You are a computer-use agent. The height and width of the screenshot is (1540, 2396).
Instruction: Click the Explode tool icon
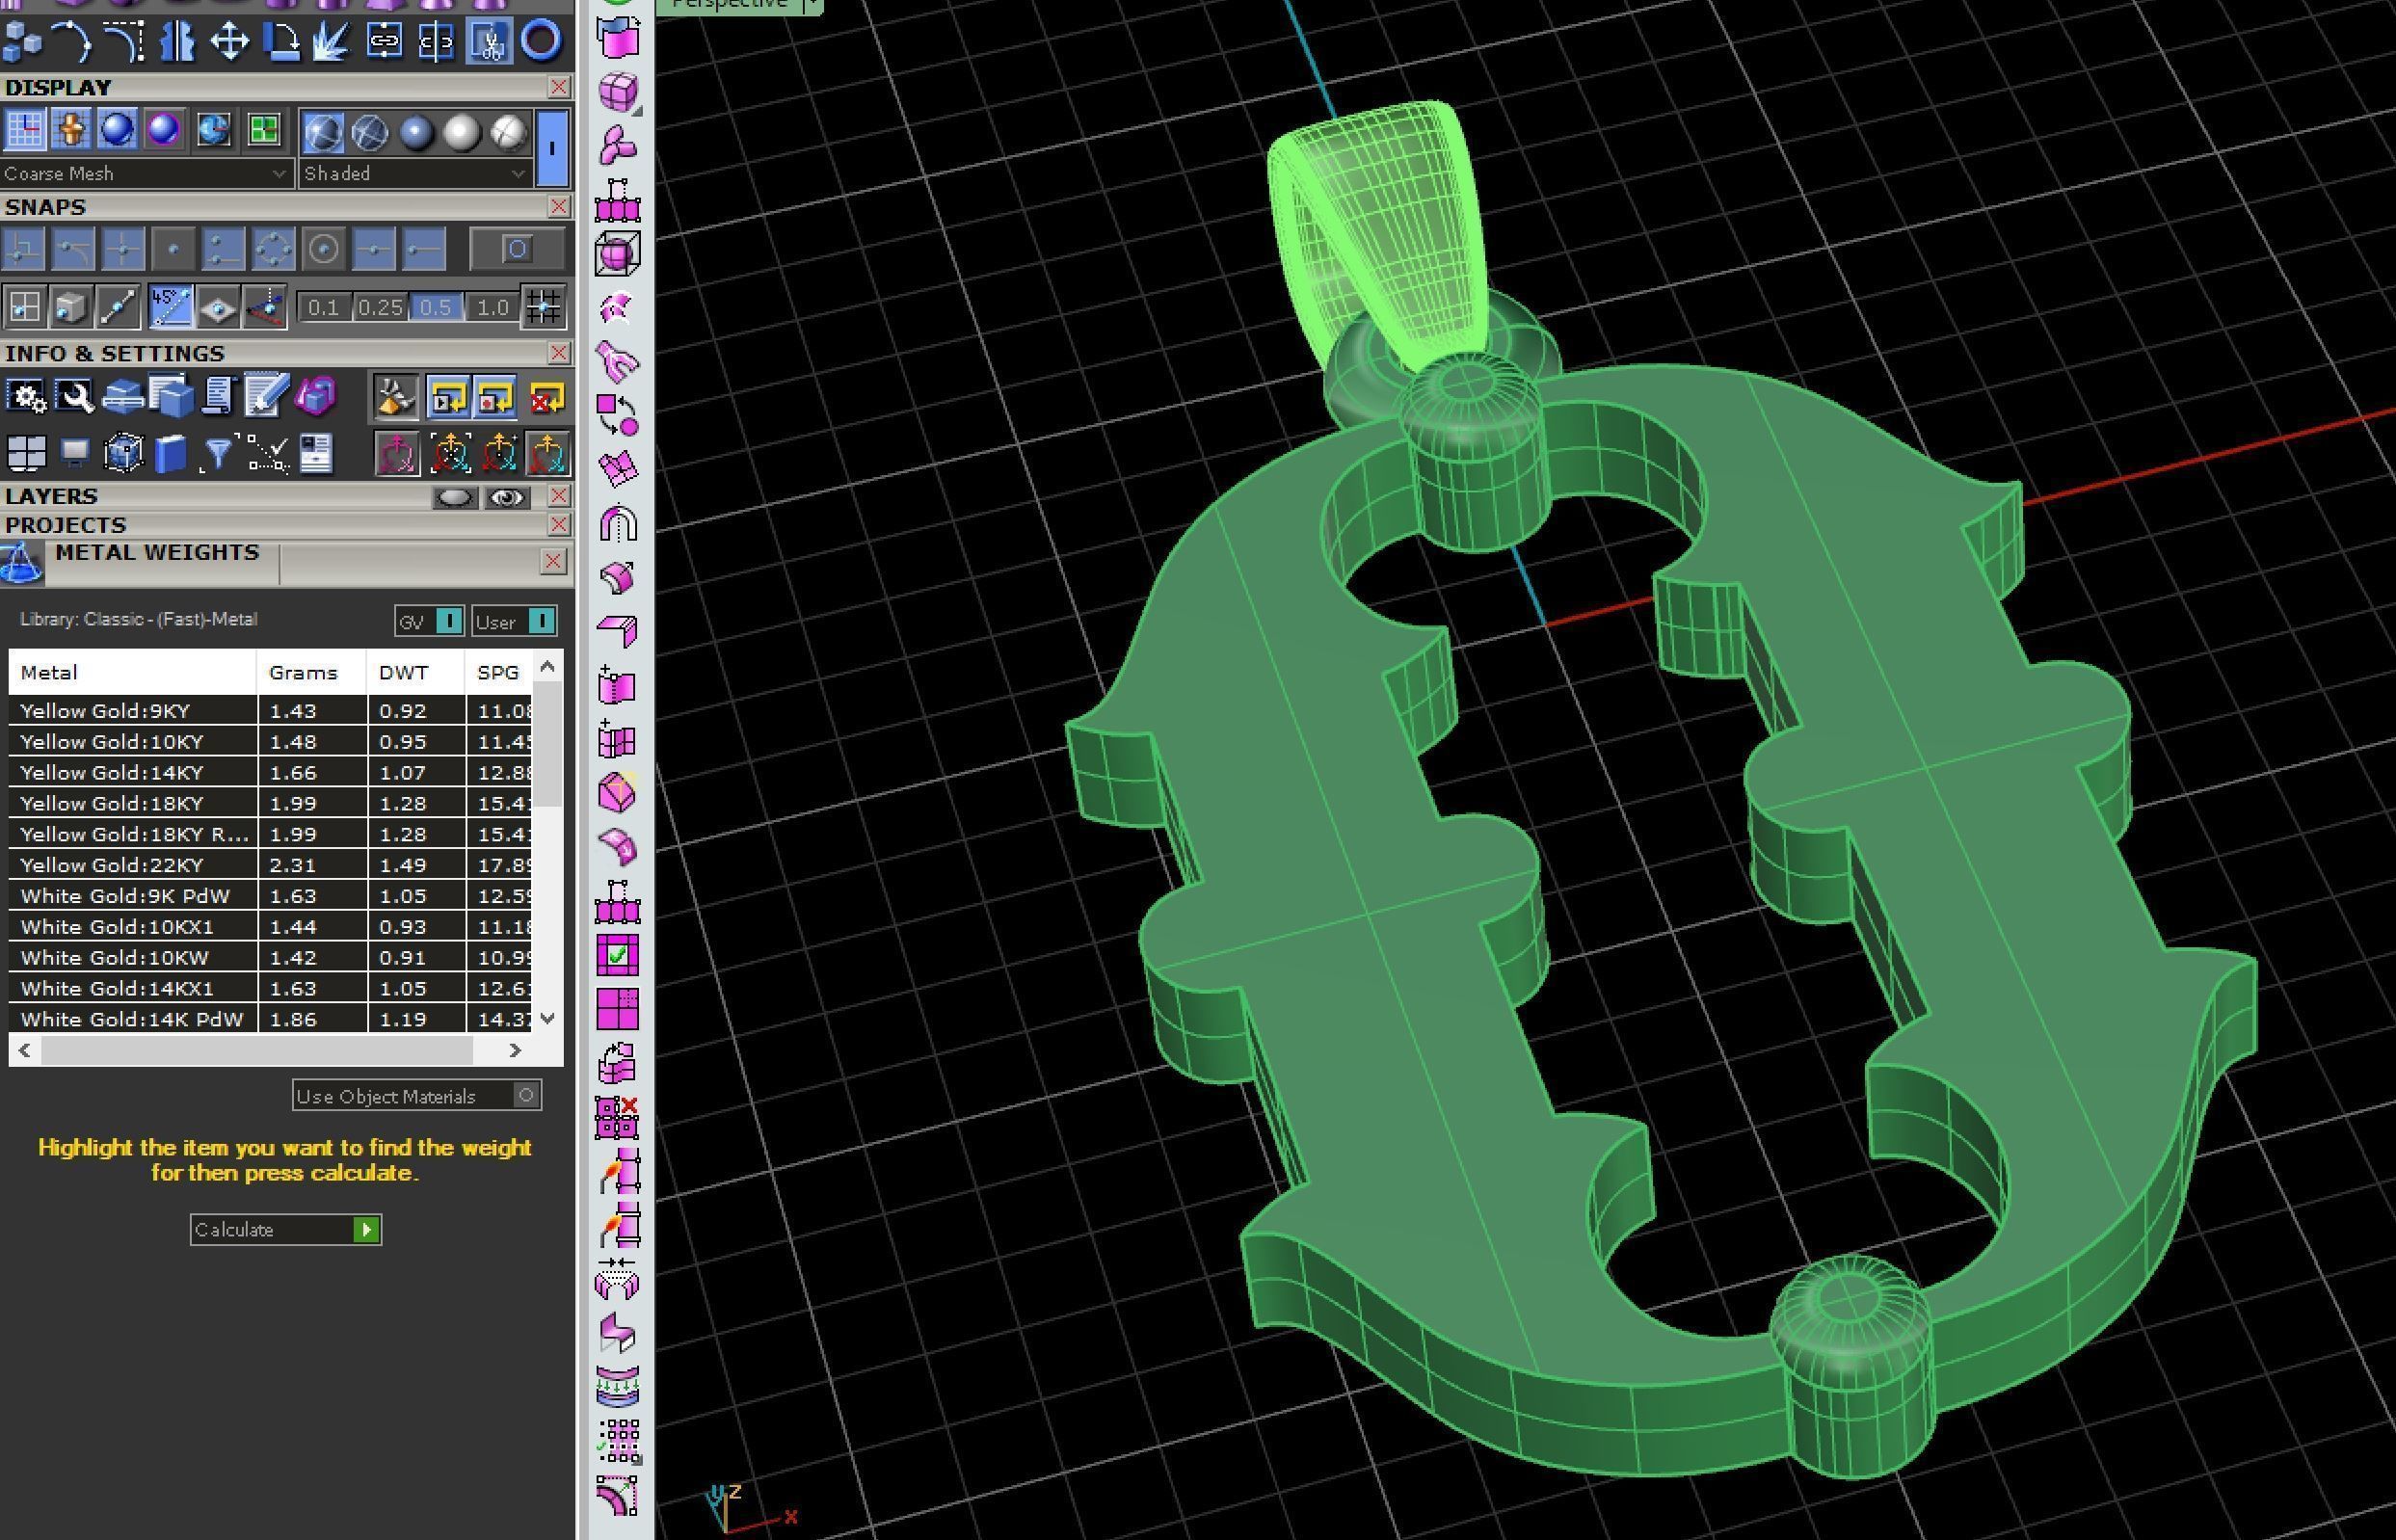click(x=332, y=41)
